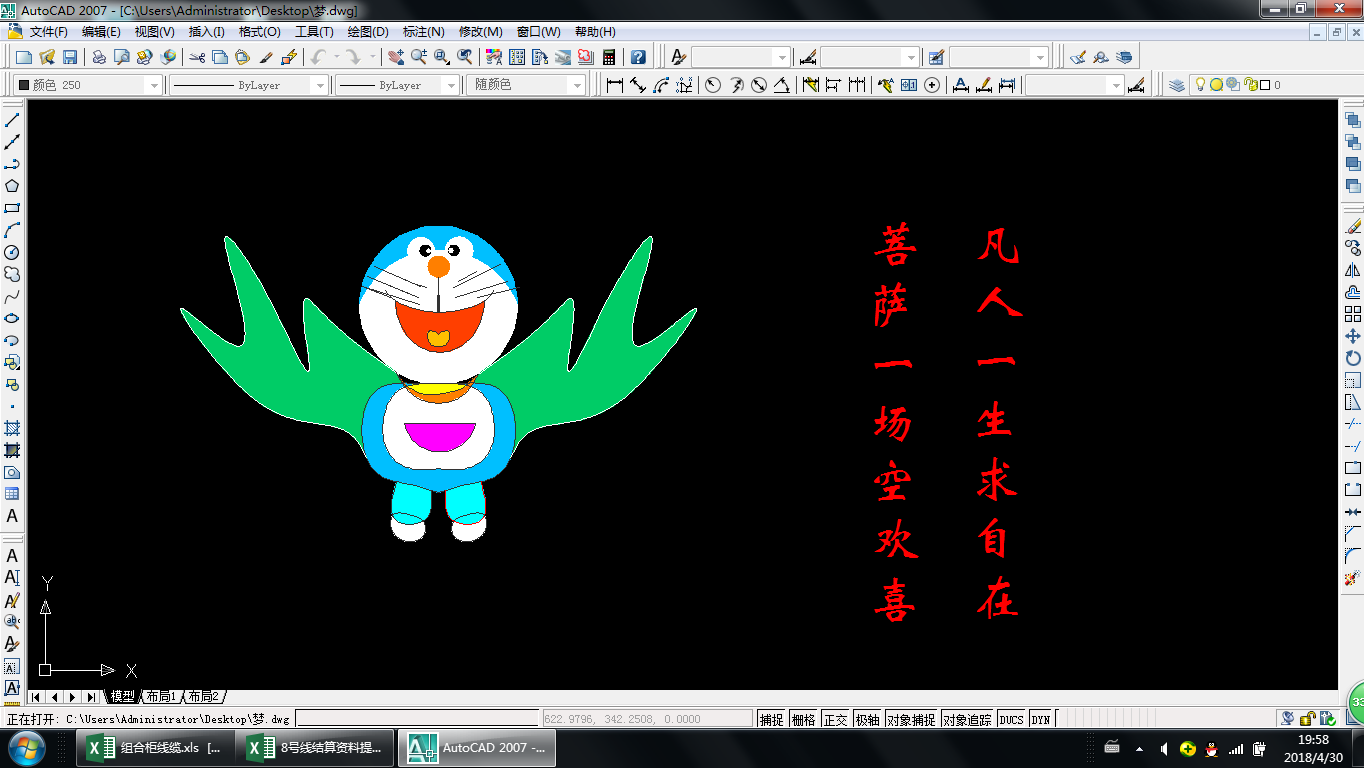Toggle 捕捉 snap mode
Screen dimensions: 1364x768
pos(771,720)
